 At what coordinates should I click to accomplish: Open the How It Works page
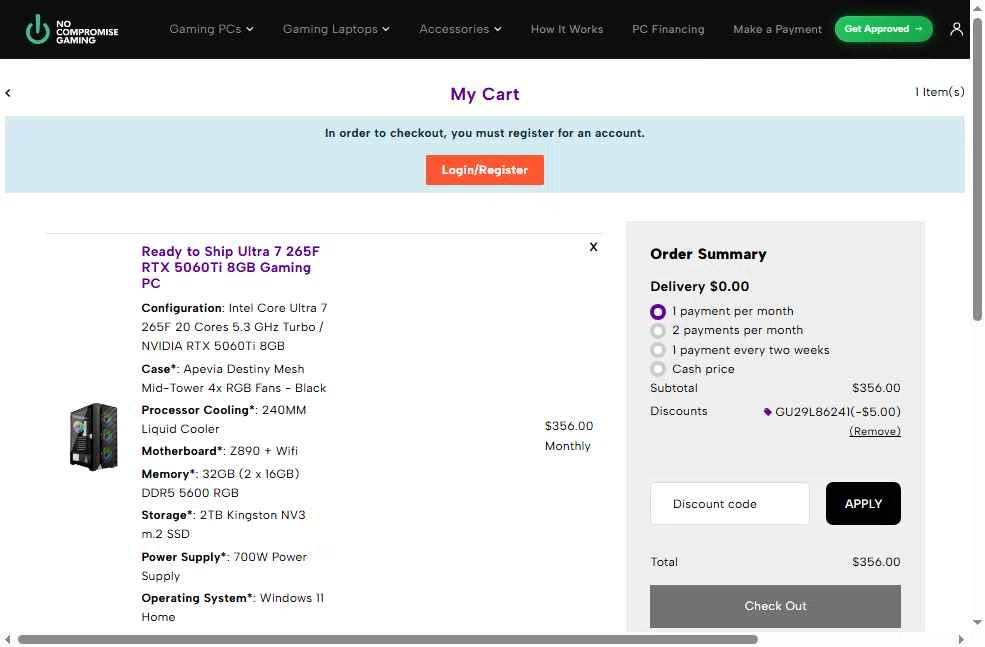567,29
